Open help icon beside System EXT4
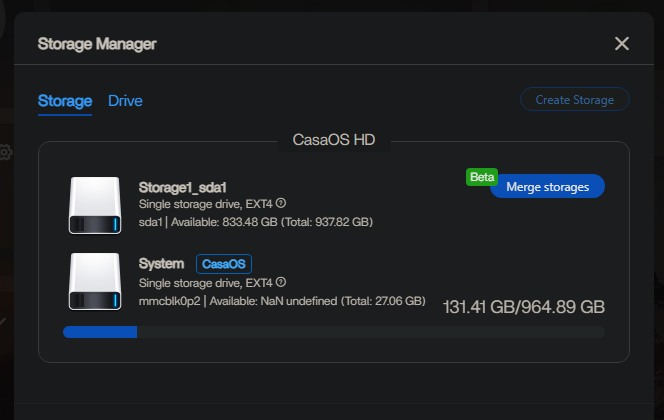 pyautogui.click(x=281, y=282)
